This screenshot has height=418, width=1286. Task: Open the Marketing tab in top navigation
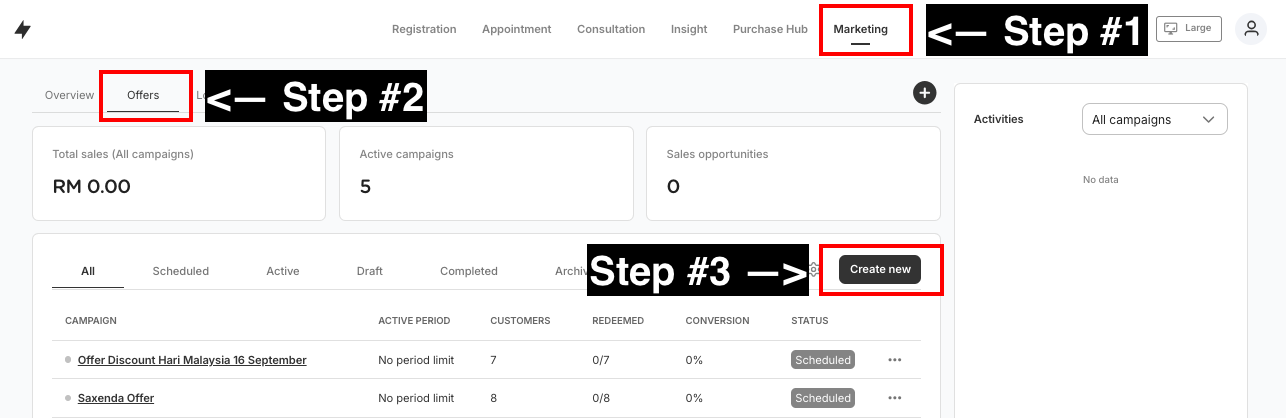point(860,29)
